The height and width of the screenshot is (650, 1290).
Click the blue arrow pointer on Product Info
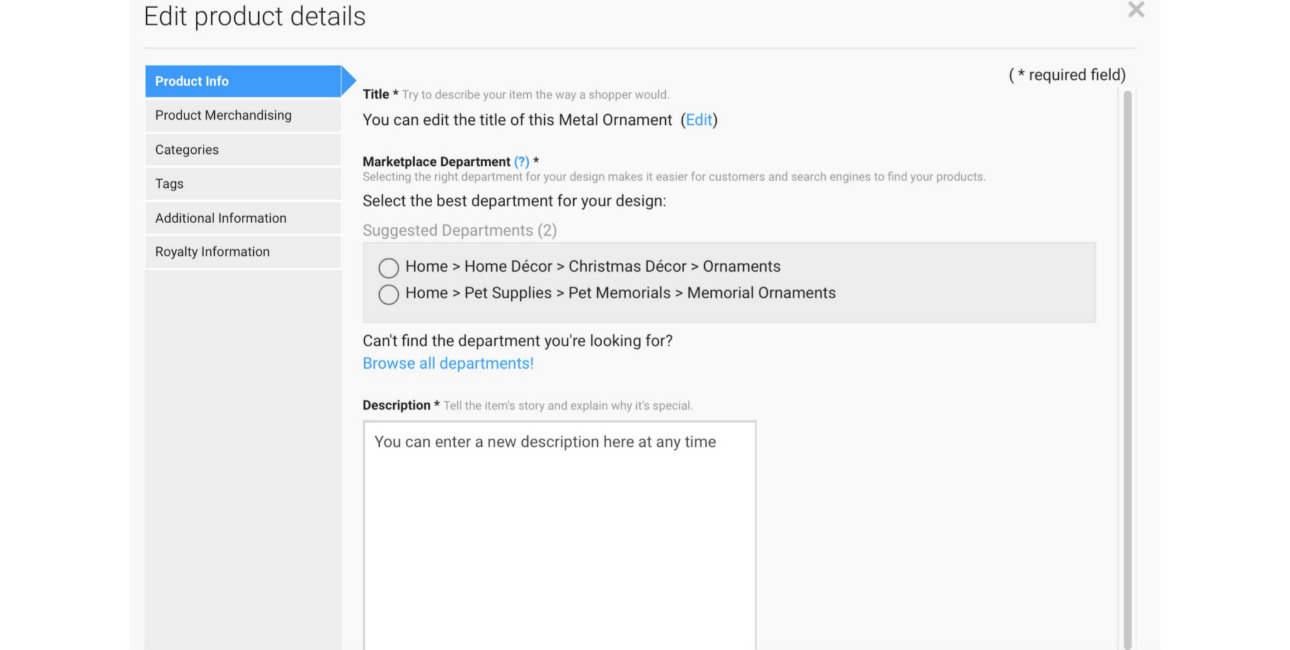pos(349,81)
